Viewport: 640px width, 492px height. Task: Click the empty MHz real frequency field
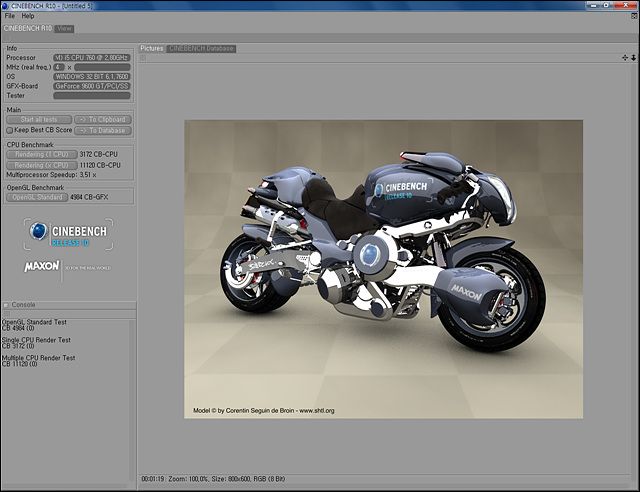tap(102, 67)
